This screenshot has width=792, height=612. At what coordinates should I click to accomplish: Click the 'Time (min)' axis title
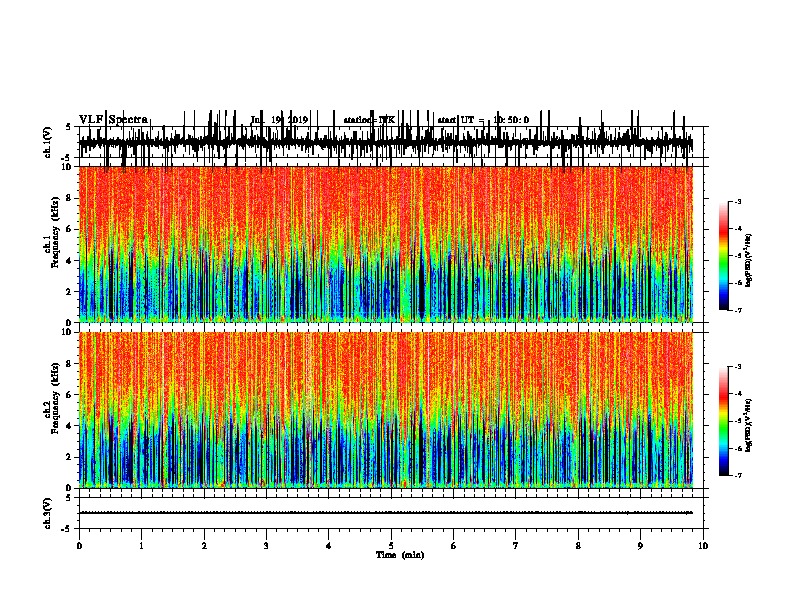pos(400,555)
